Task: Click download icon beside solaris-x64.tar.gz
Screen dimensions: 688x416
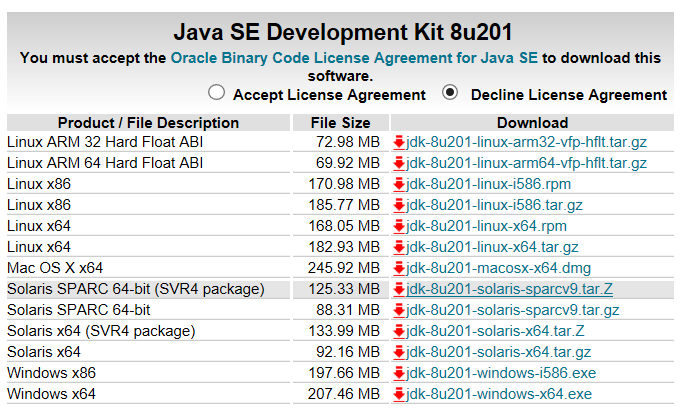Action: pos(399,352)
